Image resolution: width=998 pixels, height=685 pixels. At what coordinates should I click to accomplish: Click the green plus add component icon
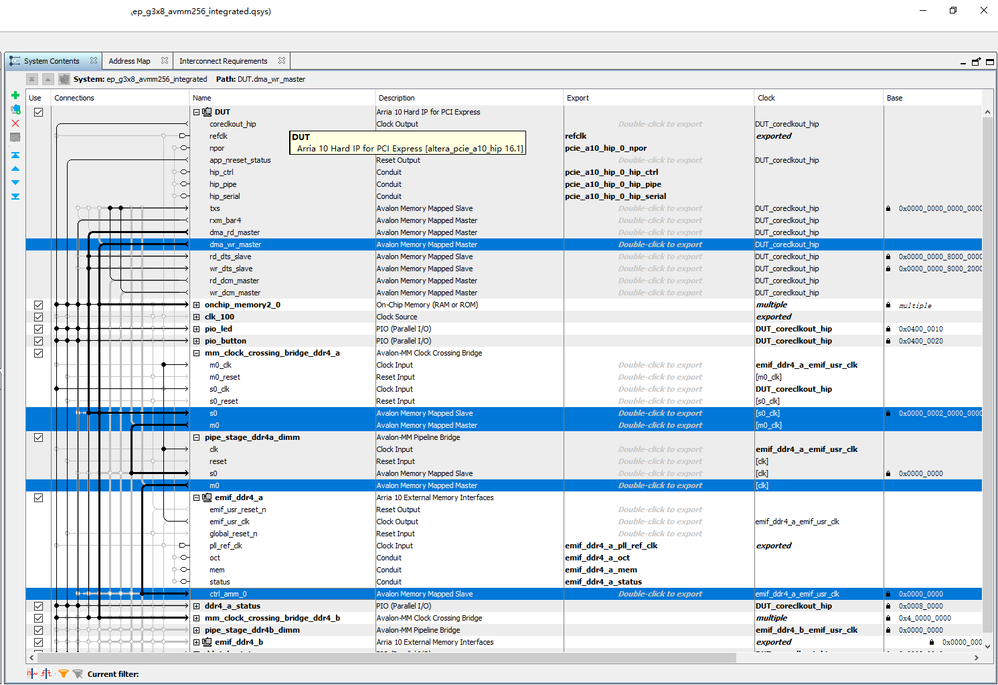tap(15, 96)
